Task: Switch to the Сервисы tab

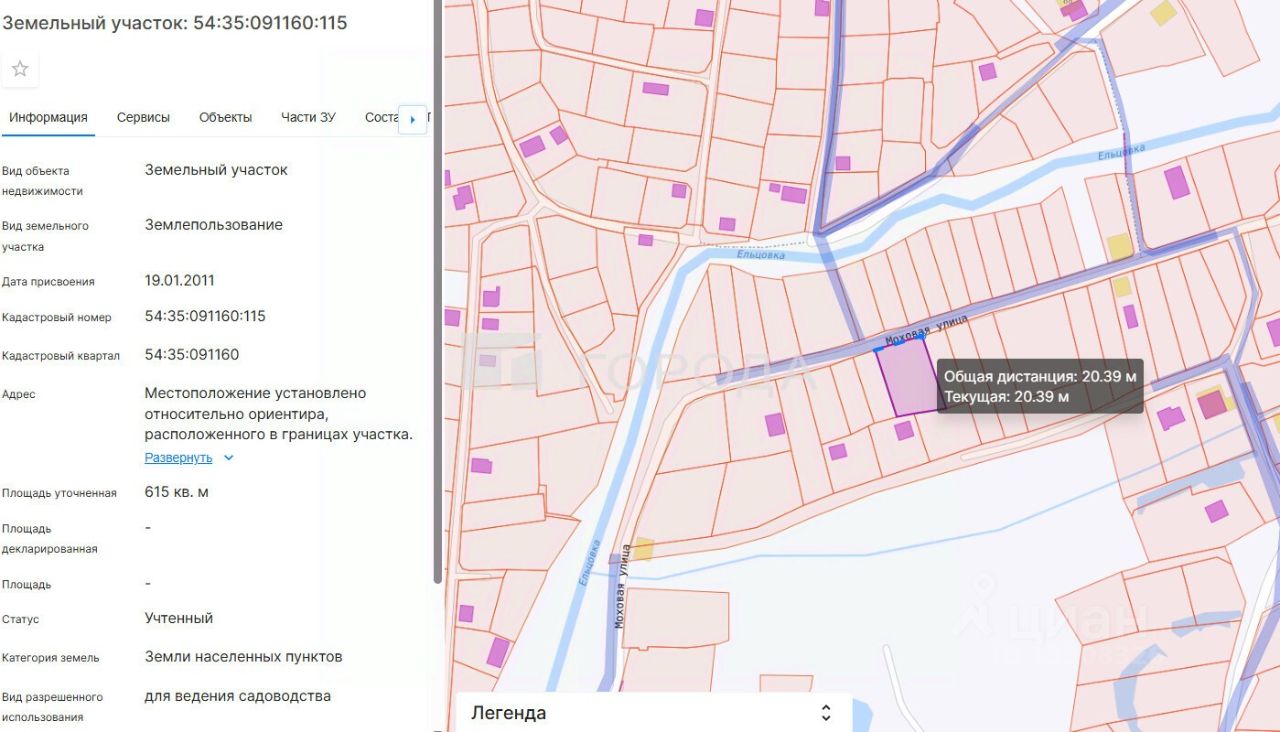Action: click(143, 117)
